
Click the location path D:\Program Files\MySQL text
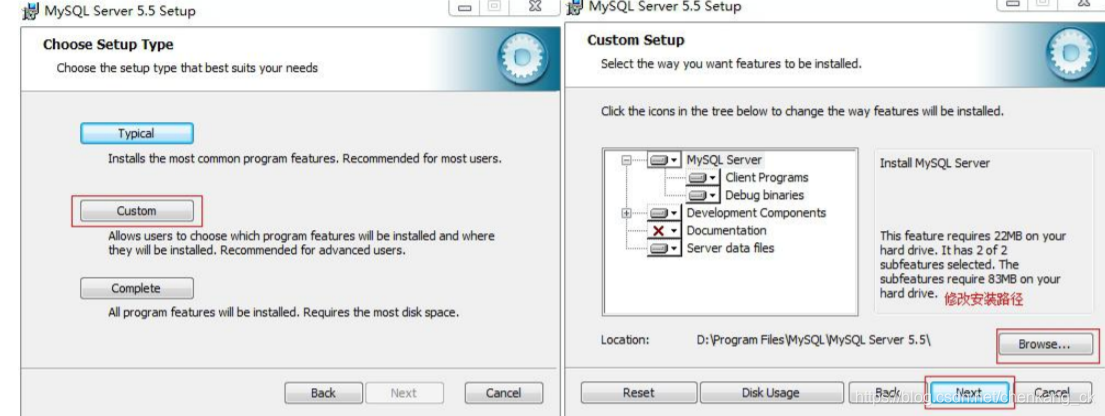click(x=813, y=340)
